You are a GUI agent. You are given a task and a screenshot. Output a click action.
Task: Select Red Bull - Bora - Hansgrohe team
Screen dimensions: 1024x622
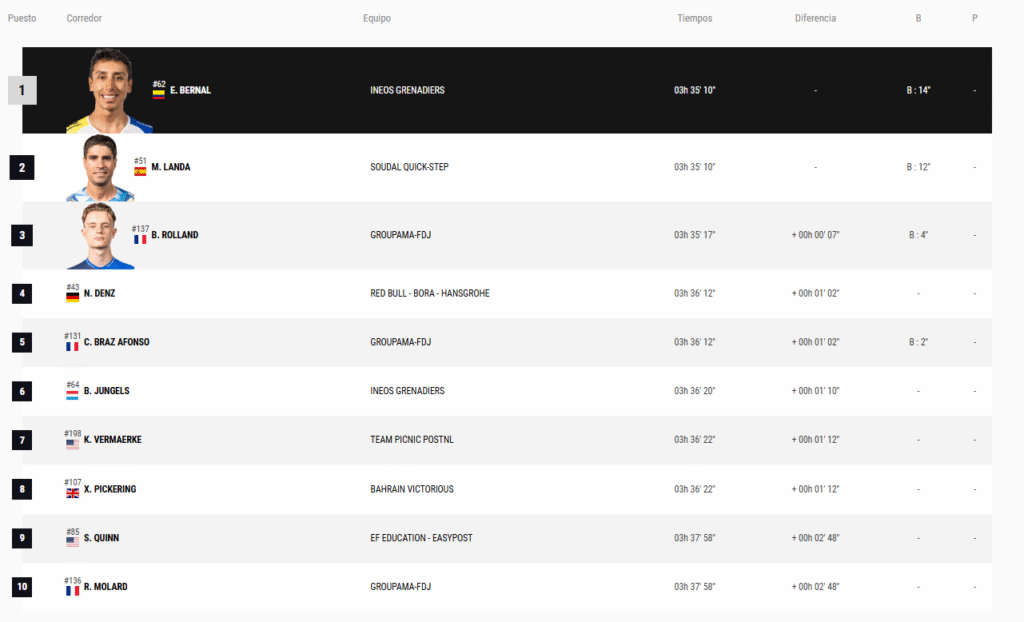click(x=429, y=293)
